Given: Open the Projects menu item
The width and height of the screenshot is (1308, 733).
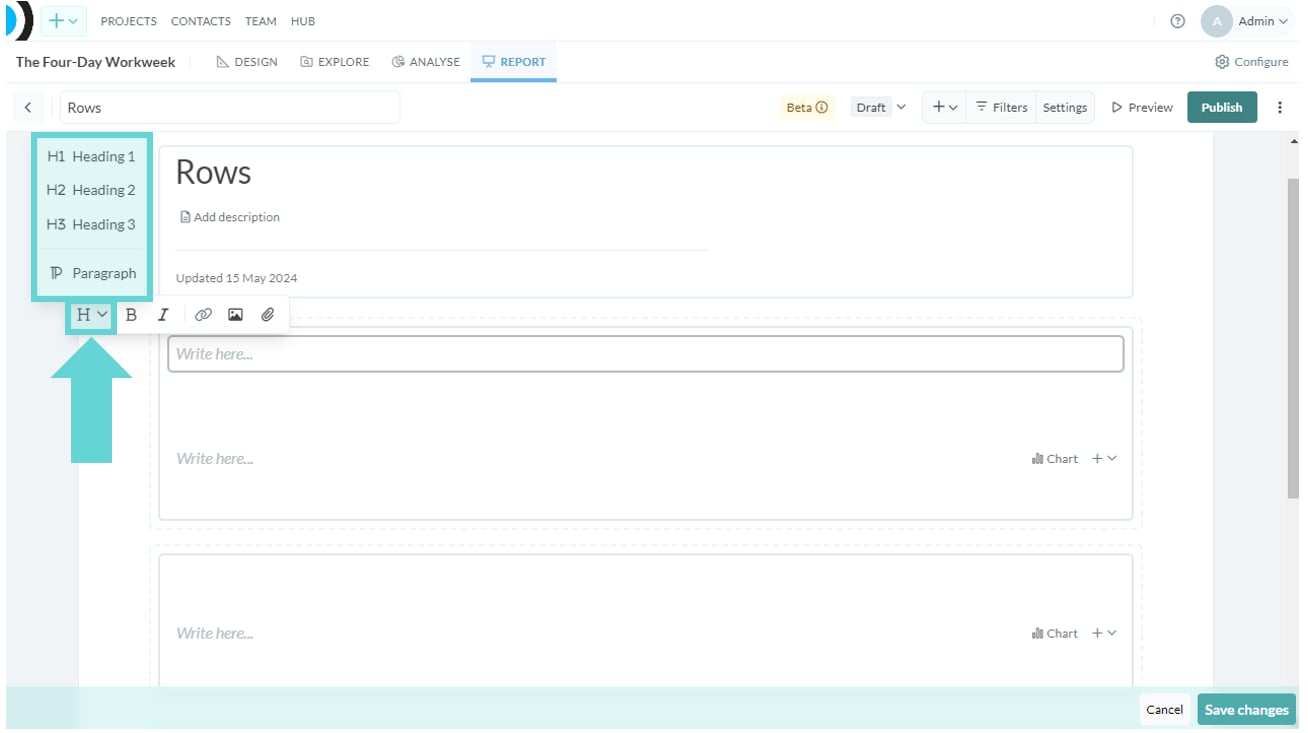Looking at the screenshot, I should click(x=129, y=21).
